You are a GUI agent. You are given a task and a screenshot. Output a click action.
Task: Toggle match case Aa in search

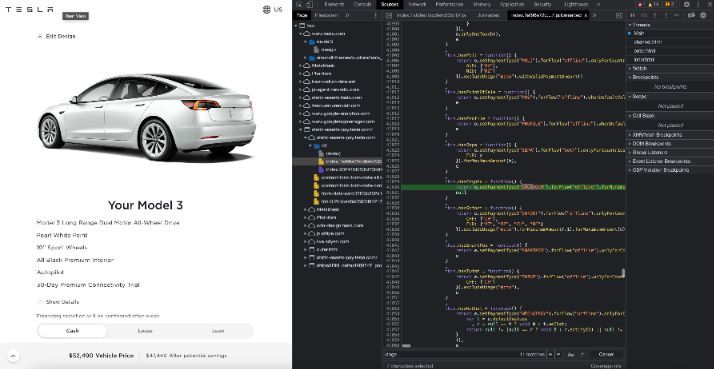coord(571,354)
